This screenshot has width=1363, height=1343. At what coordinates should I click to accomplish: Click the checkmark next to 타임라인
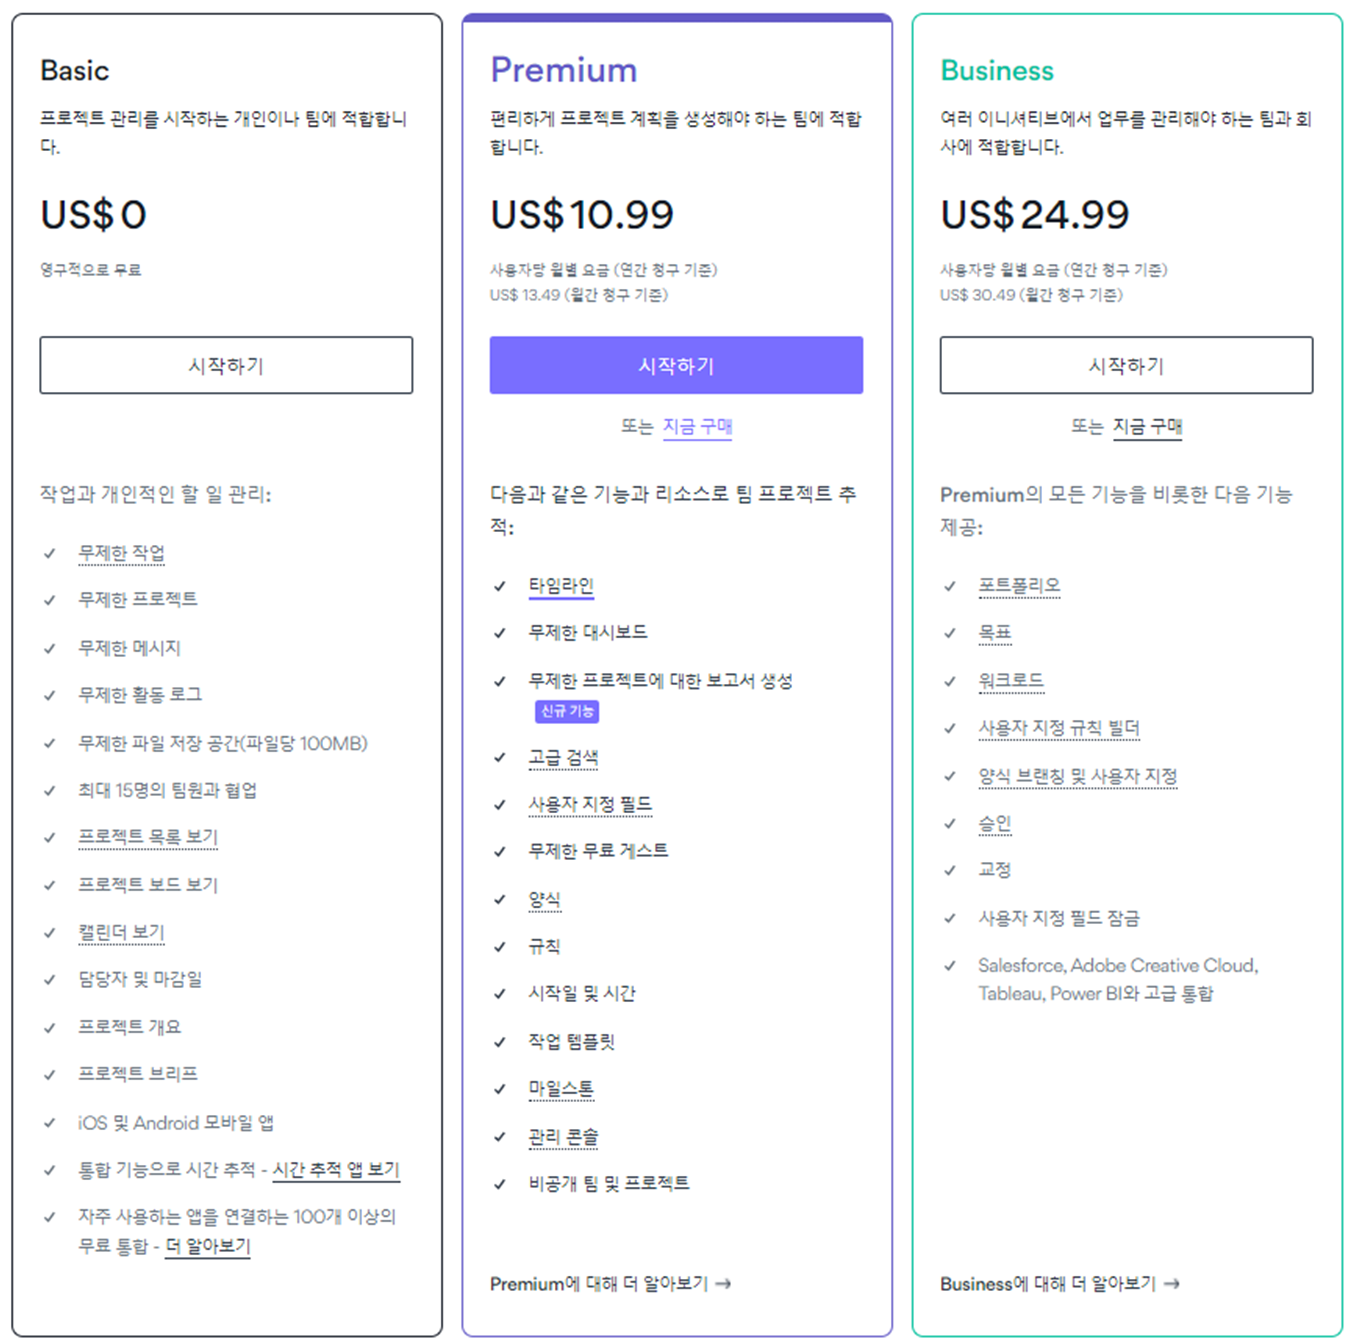[500, 586]
